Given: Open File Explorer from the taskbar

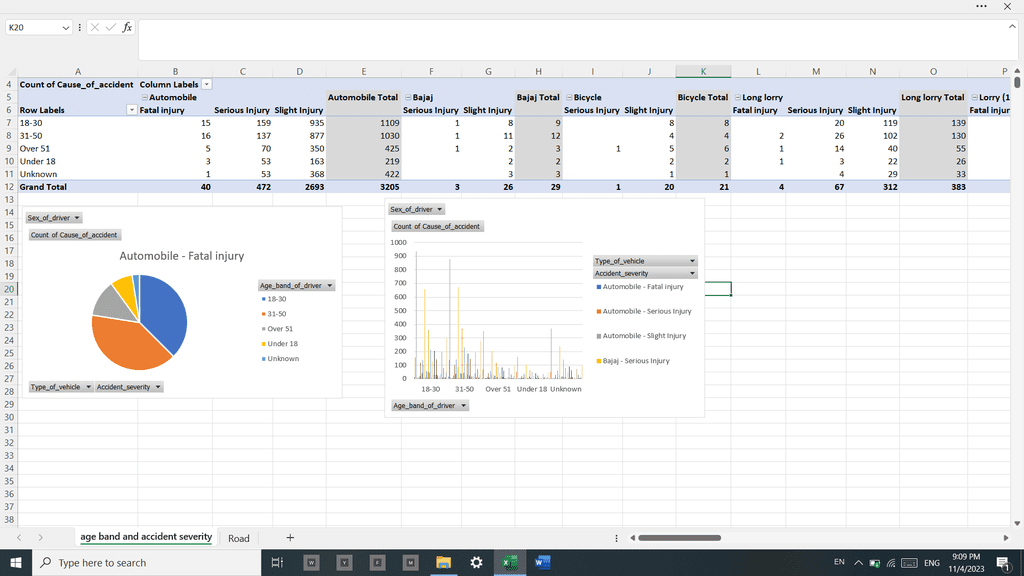Looking at the screenshot, I should click(x=443, y=562).
